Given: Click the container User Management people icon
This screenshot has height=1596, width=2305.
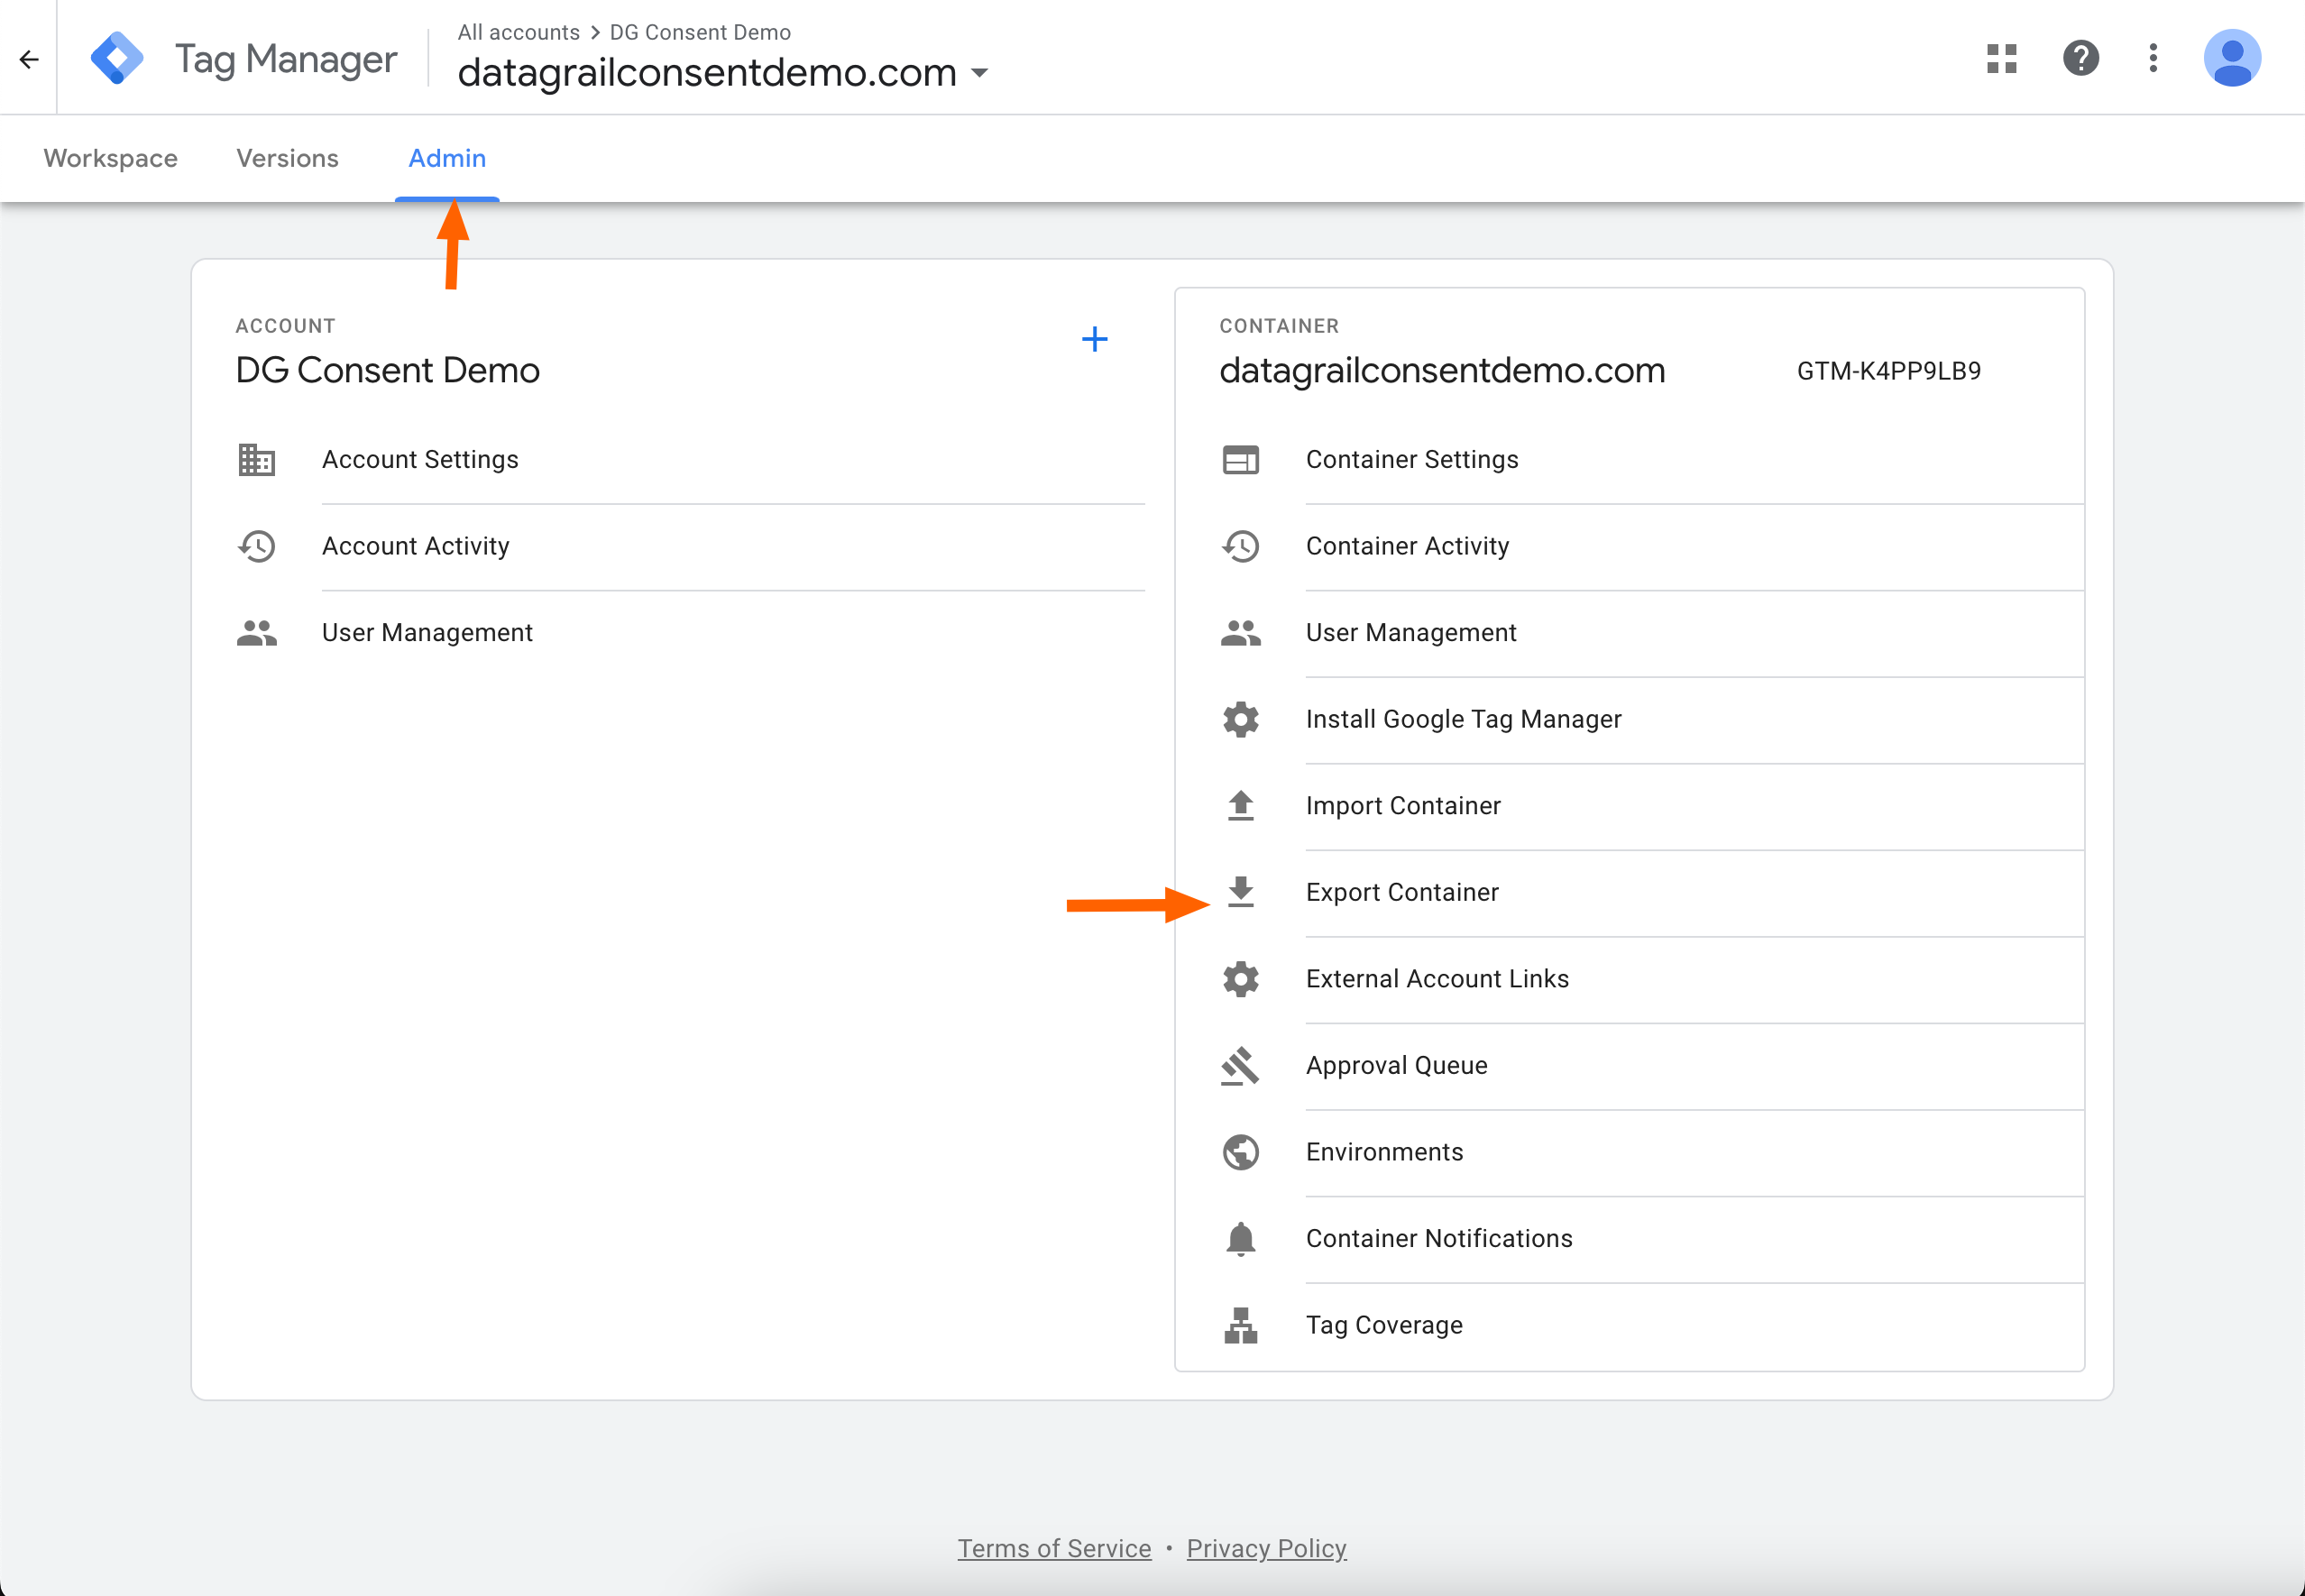Looking at the screenshot, I should coord(1240,633).
